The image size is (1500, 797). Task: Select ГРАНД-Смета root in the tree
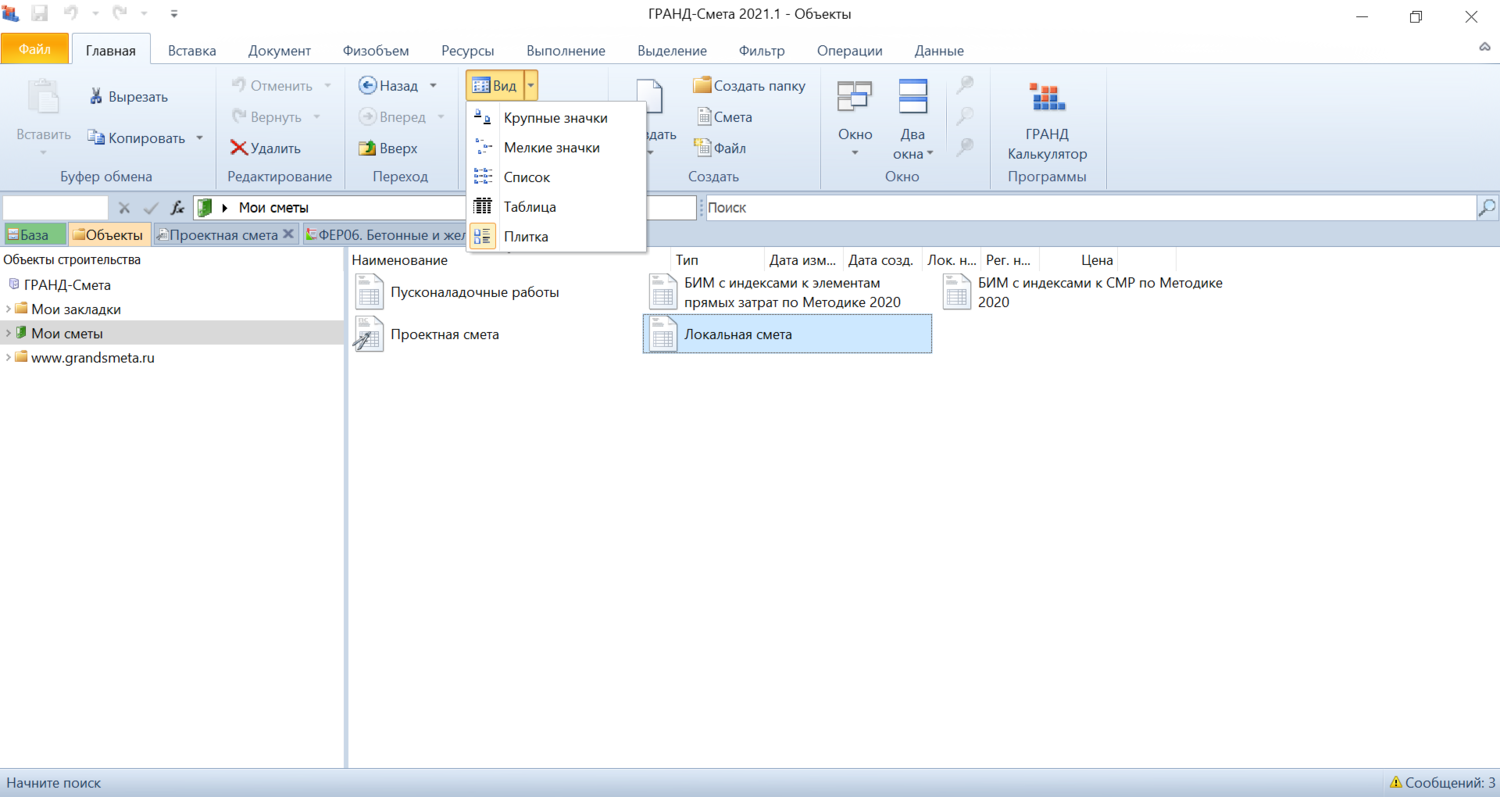[67, 285]
